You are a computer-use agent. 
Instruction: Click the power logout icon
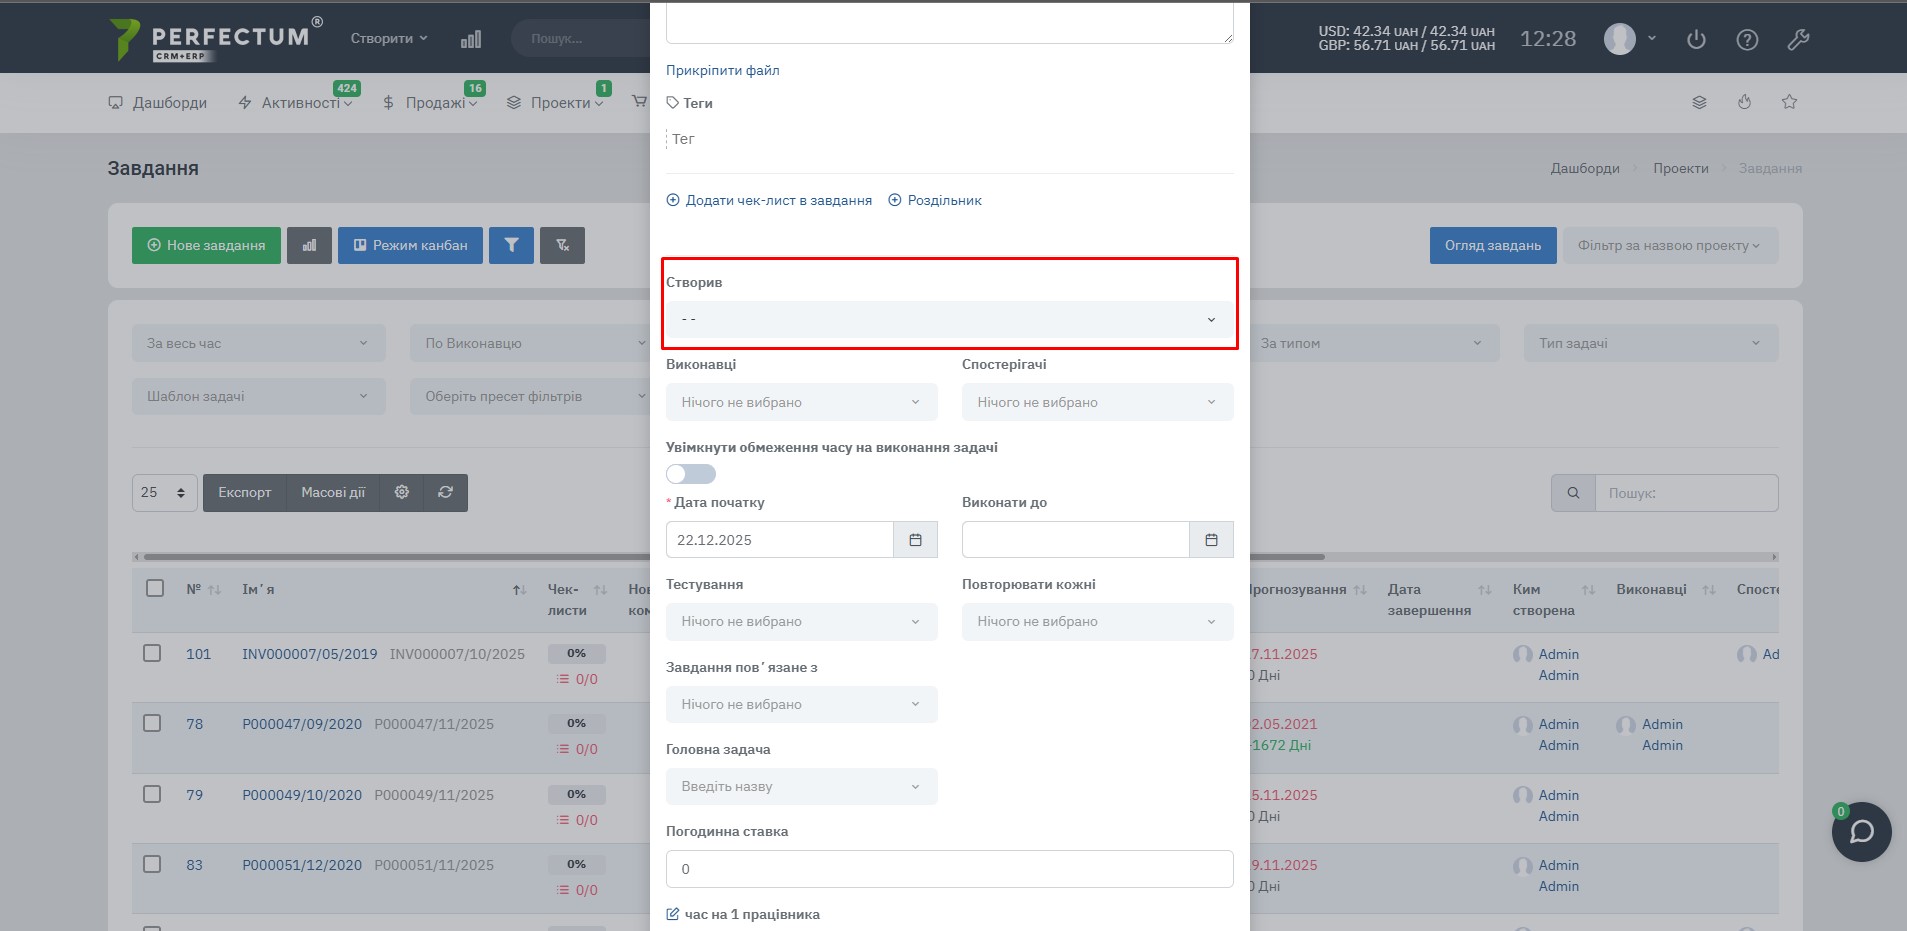coord(1695,40)
